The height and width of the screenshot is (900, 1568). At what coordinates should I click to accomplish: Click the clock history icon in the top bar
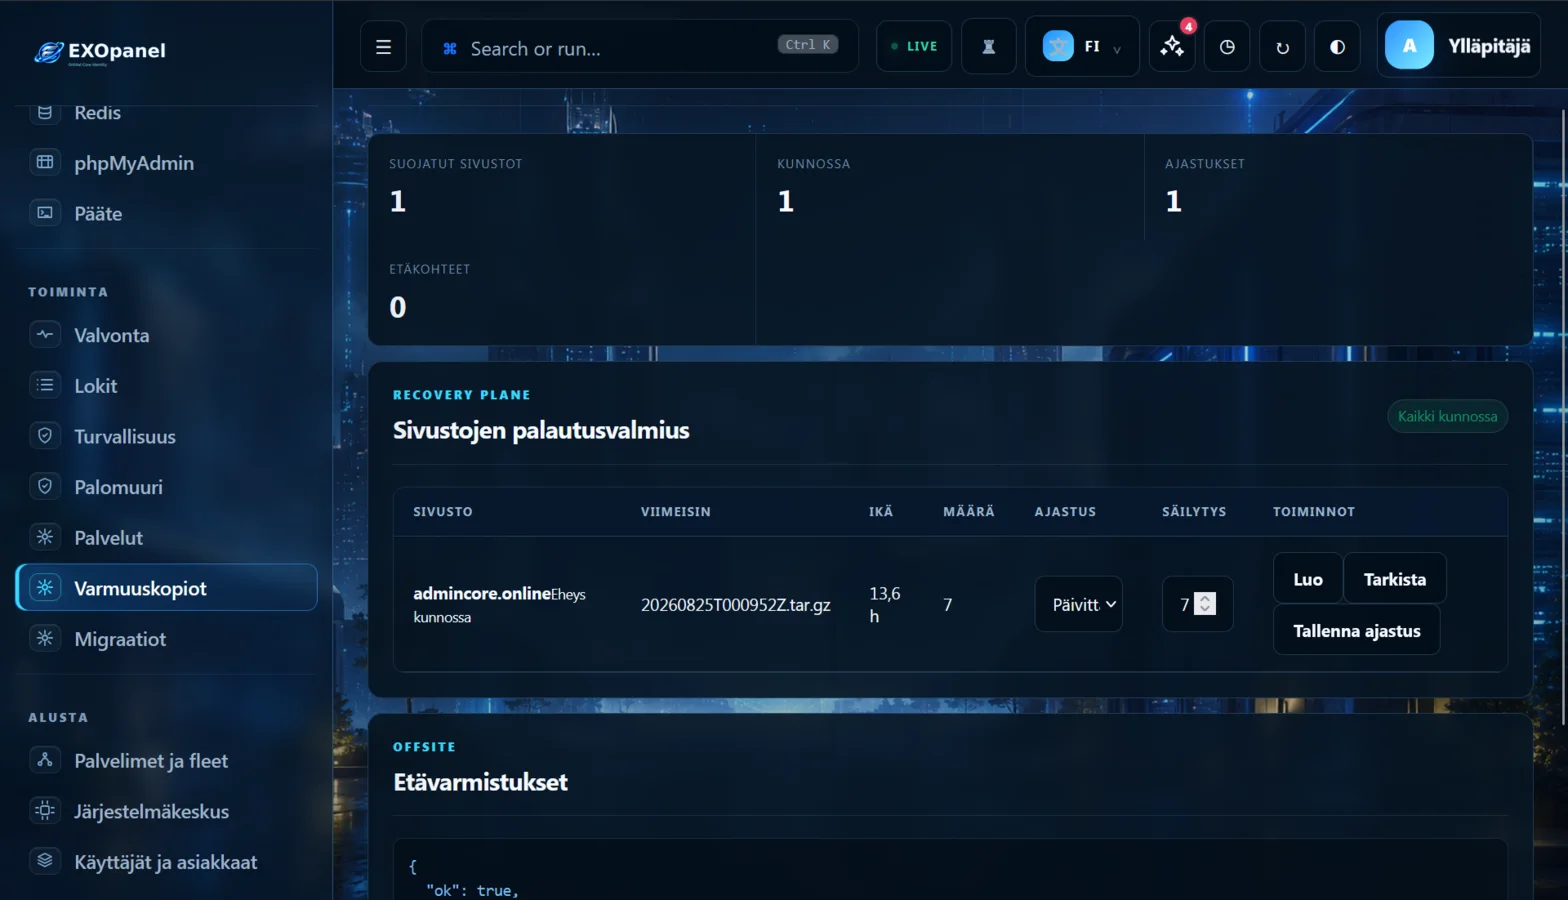[x=1227, y=47]
